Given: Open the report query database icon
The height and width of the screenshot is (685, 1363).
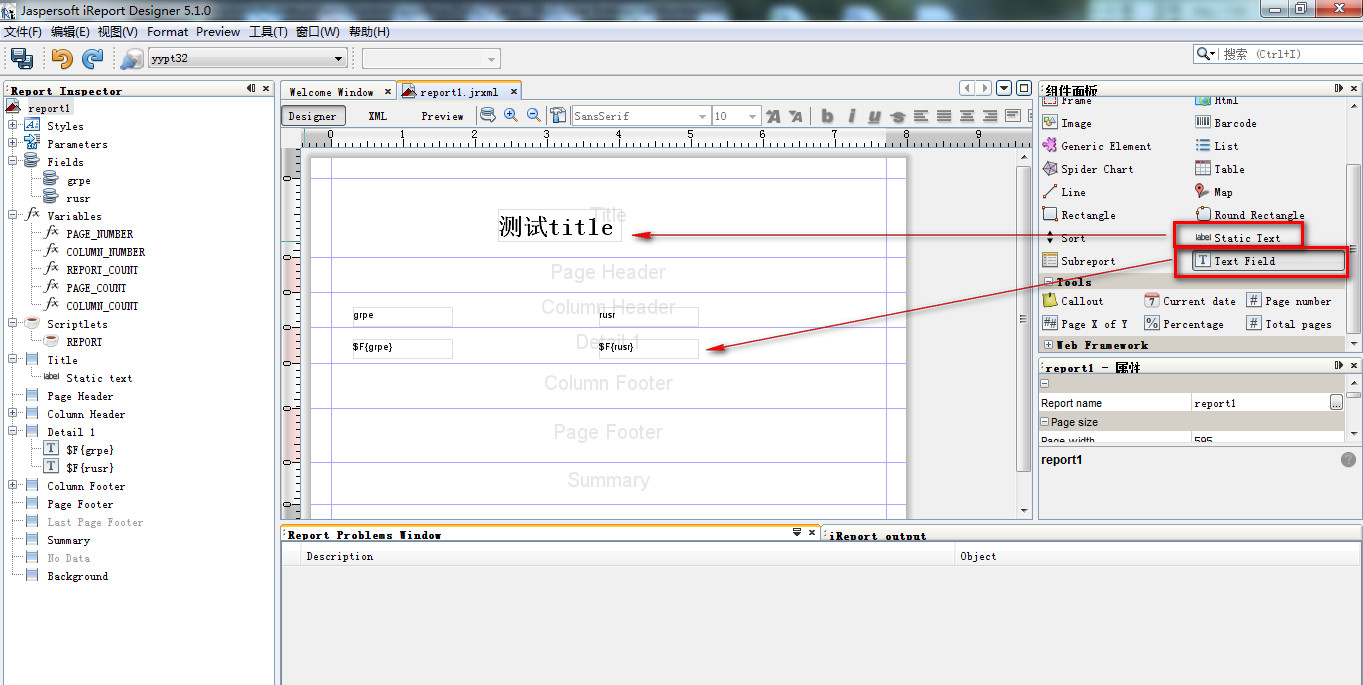Looking at the screenshot, I should point(488,115).
